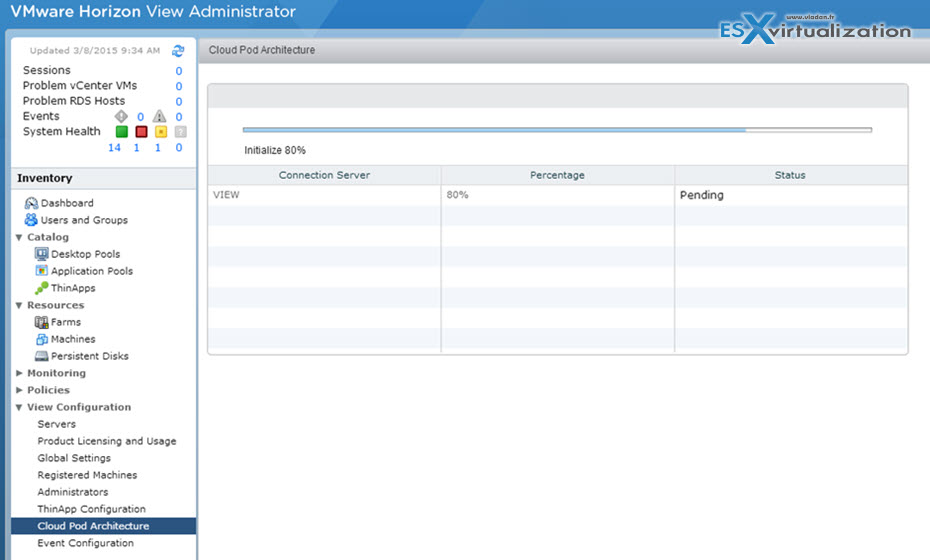
Task: Click the Dashboard icon
Action: click(31, 203)
